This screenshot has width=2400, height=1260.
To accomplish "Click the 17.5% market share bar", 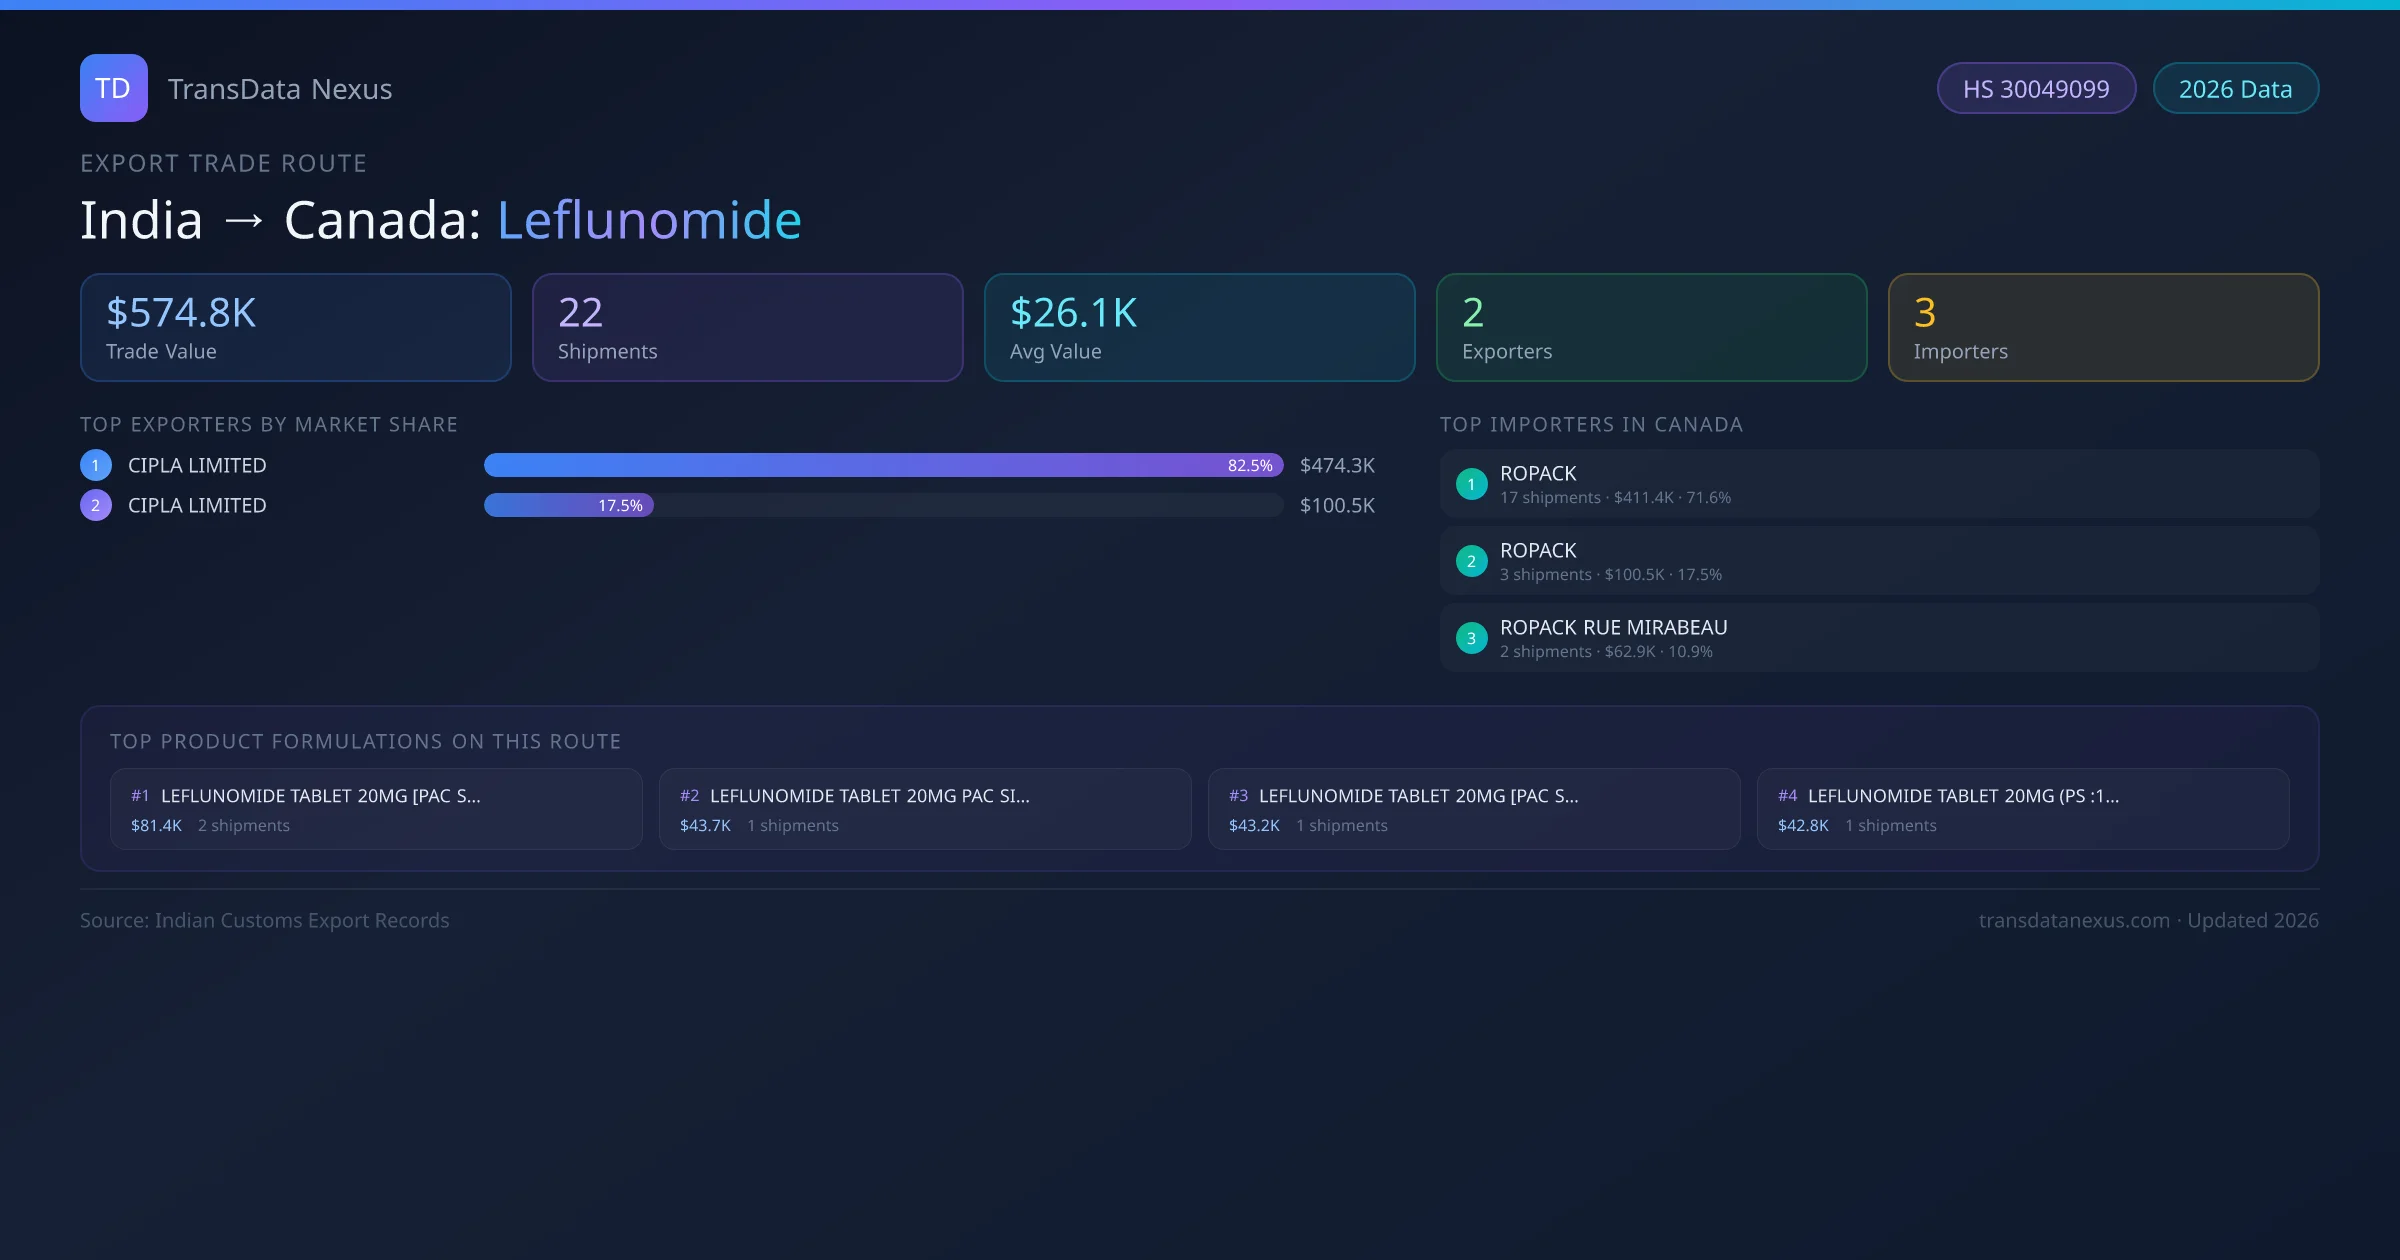I will point(568,505).
